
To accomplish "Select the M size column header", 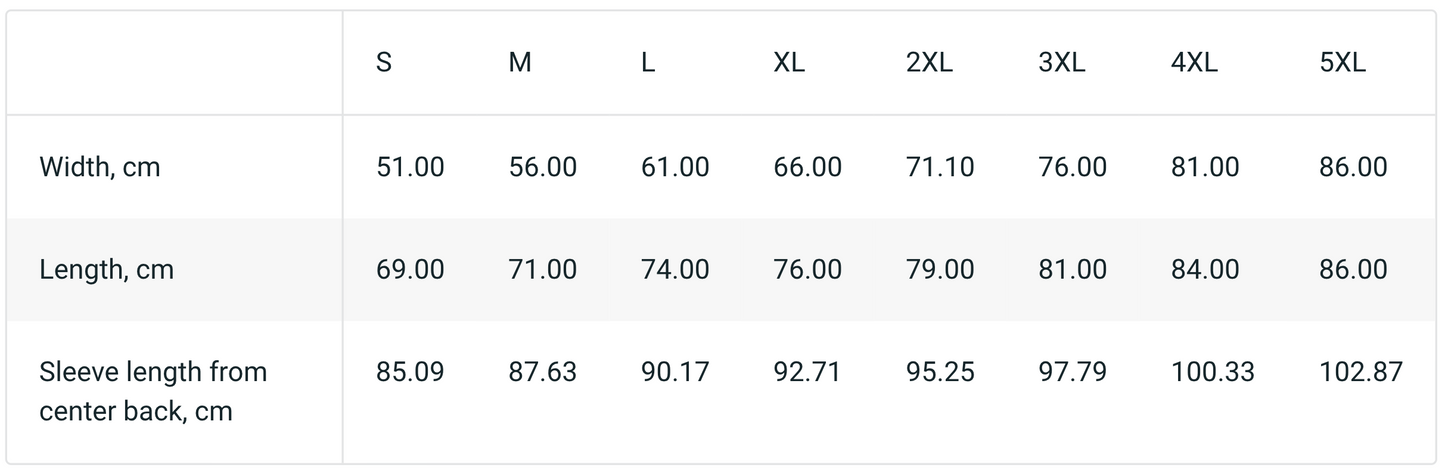I will pos(520,63).
